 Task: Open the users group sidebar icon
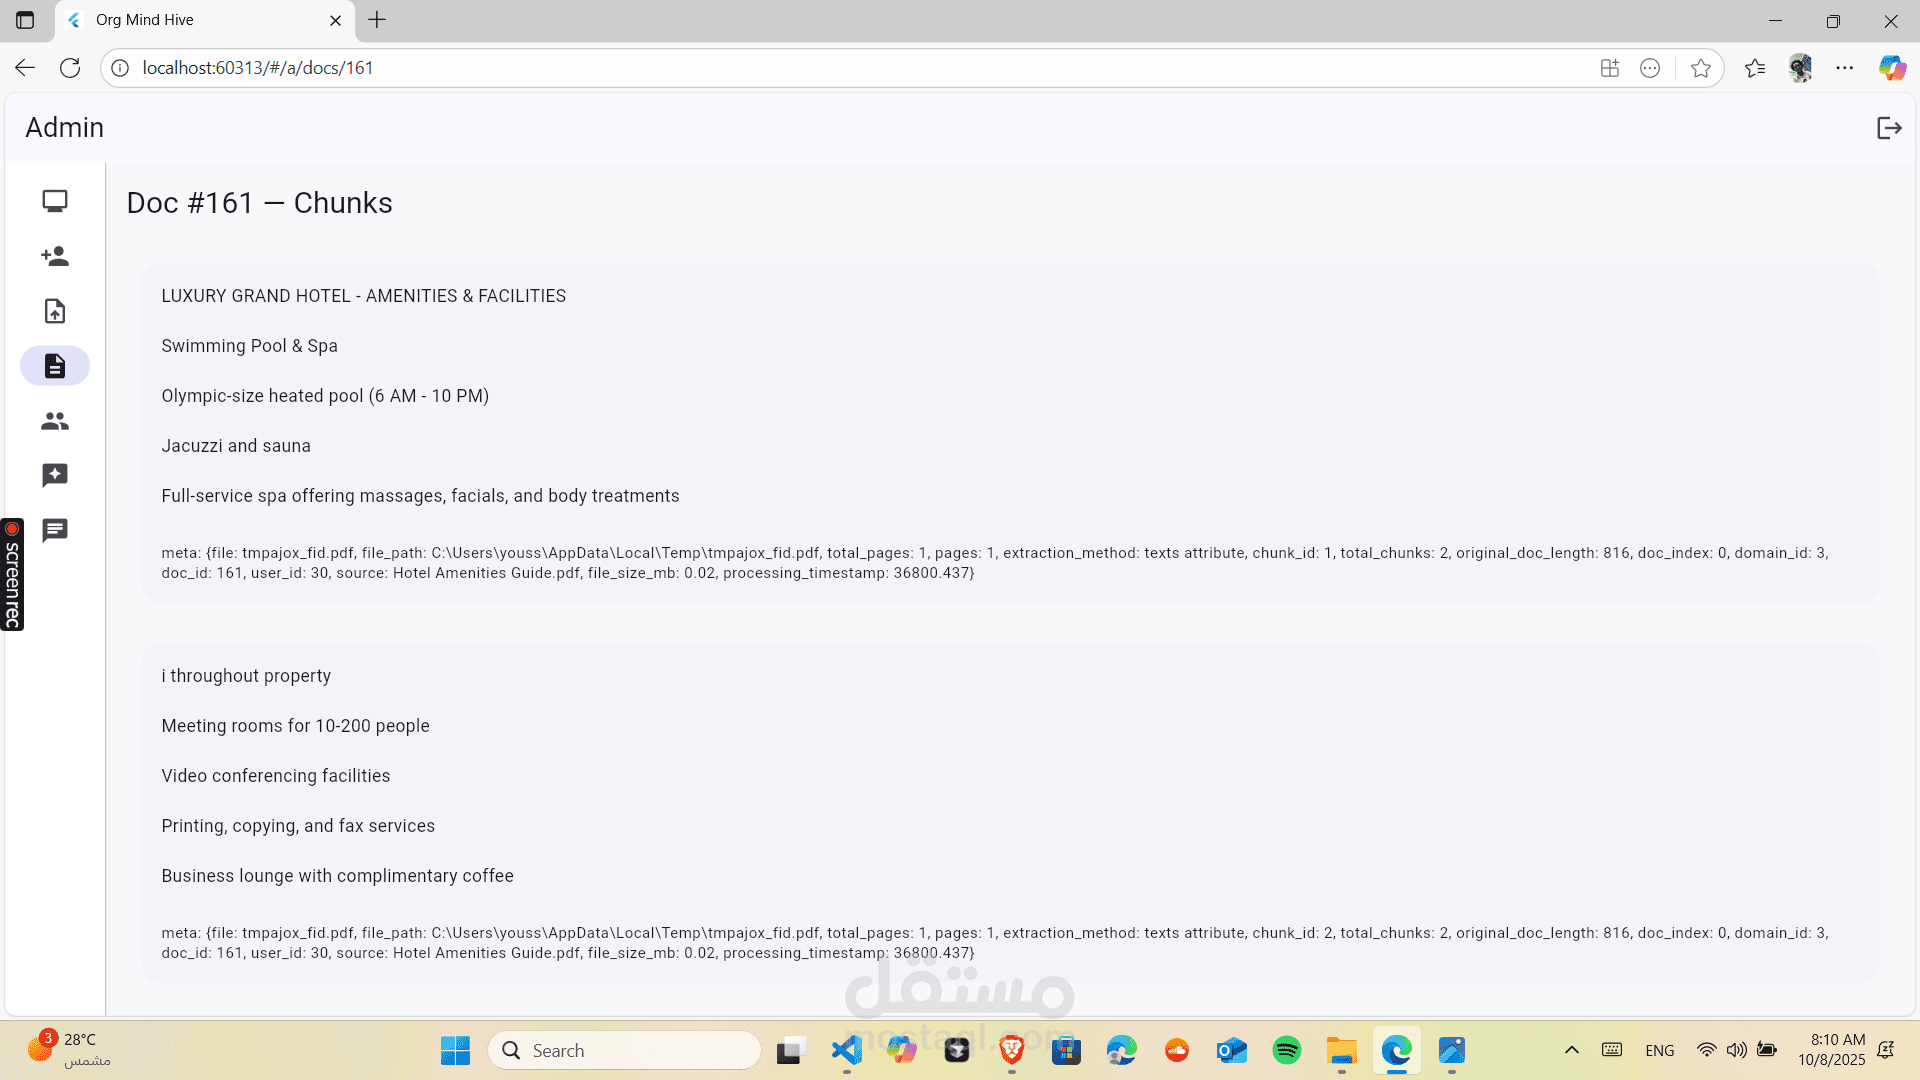(x=55, y=421)
